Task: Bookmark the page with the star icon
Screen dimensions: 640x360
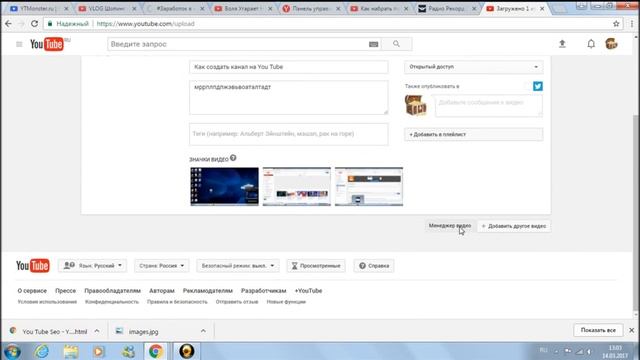Action: tap(616, 24)
